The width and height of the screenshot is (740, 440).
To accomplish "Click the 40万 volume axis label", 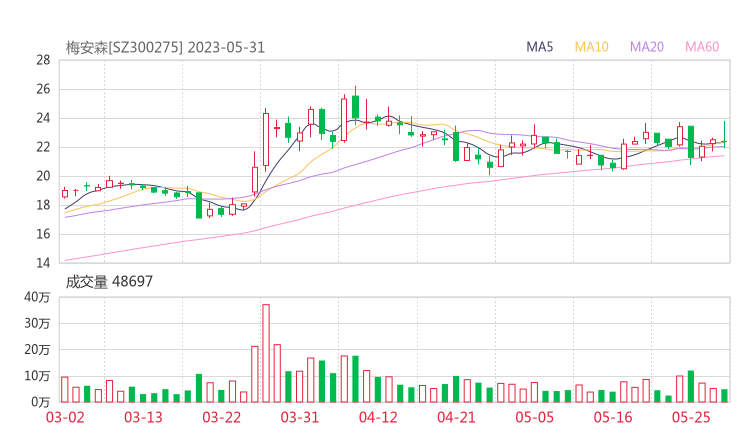I will (37, 297).
